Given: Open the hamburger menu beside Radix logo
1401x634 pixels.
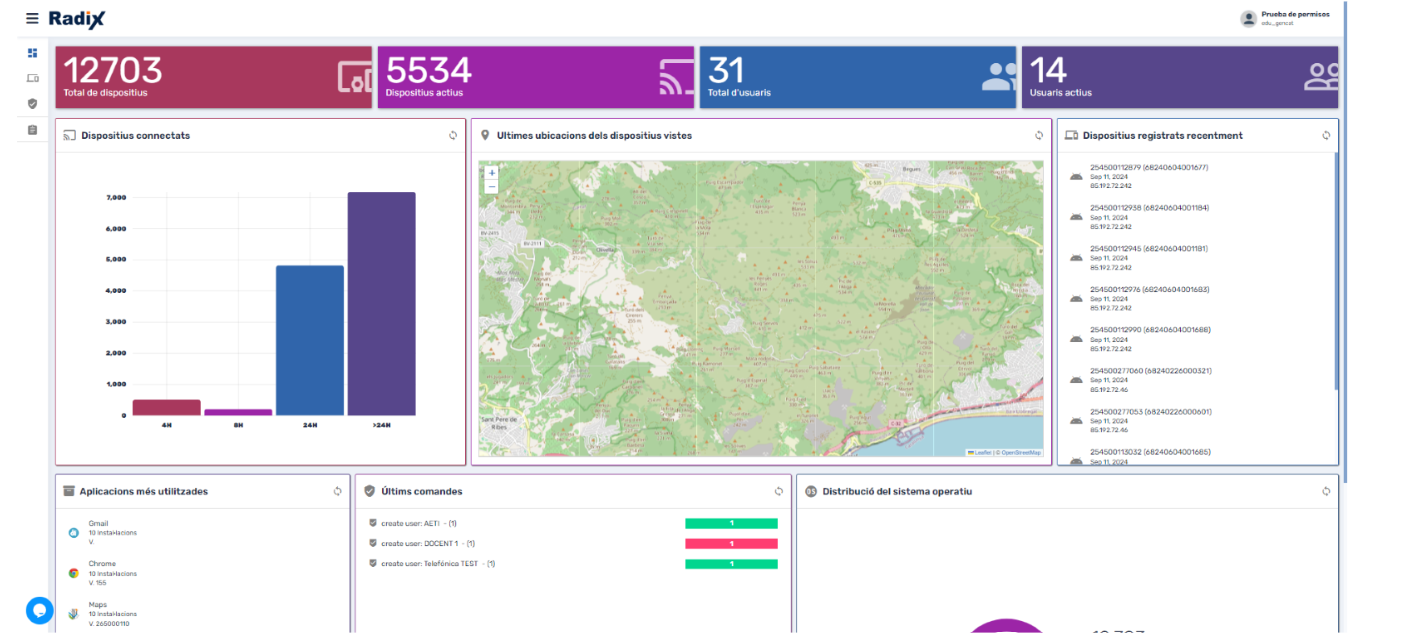Looking at the screenshot, I should click(x=32, y=19).
